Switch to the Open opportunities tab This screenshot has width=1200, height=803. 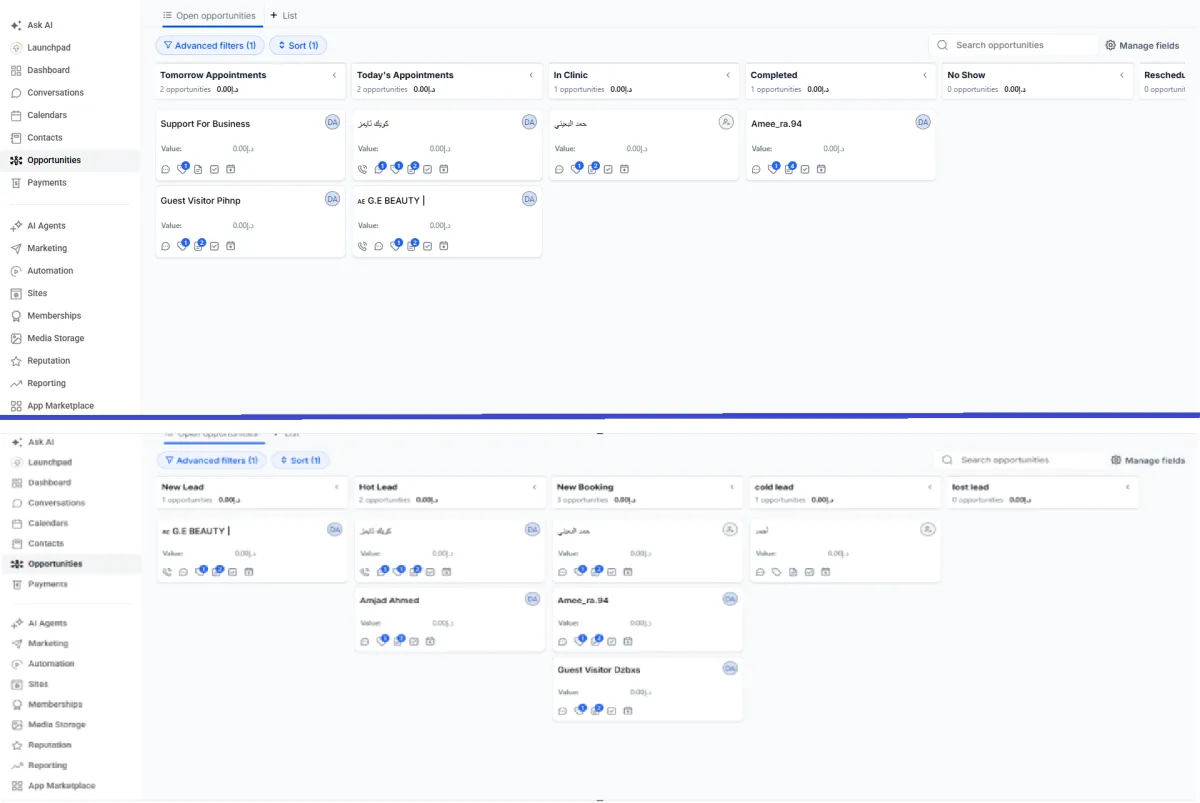[209, 16]
